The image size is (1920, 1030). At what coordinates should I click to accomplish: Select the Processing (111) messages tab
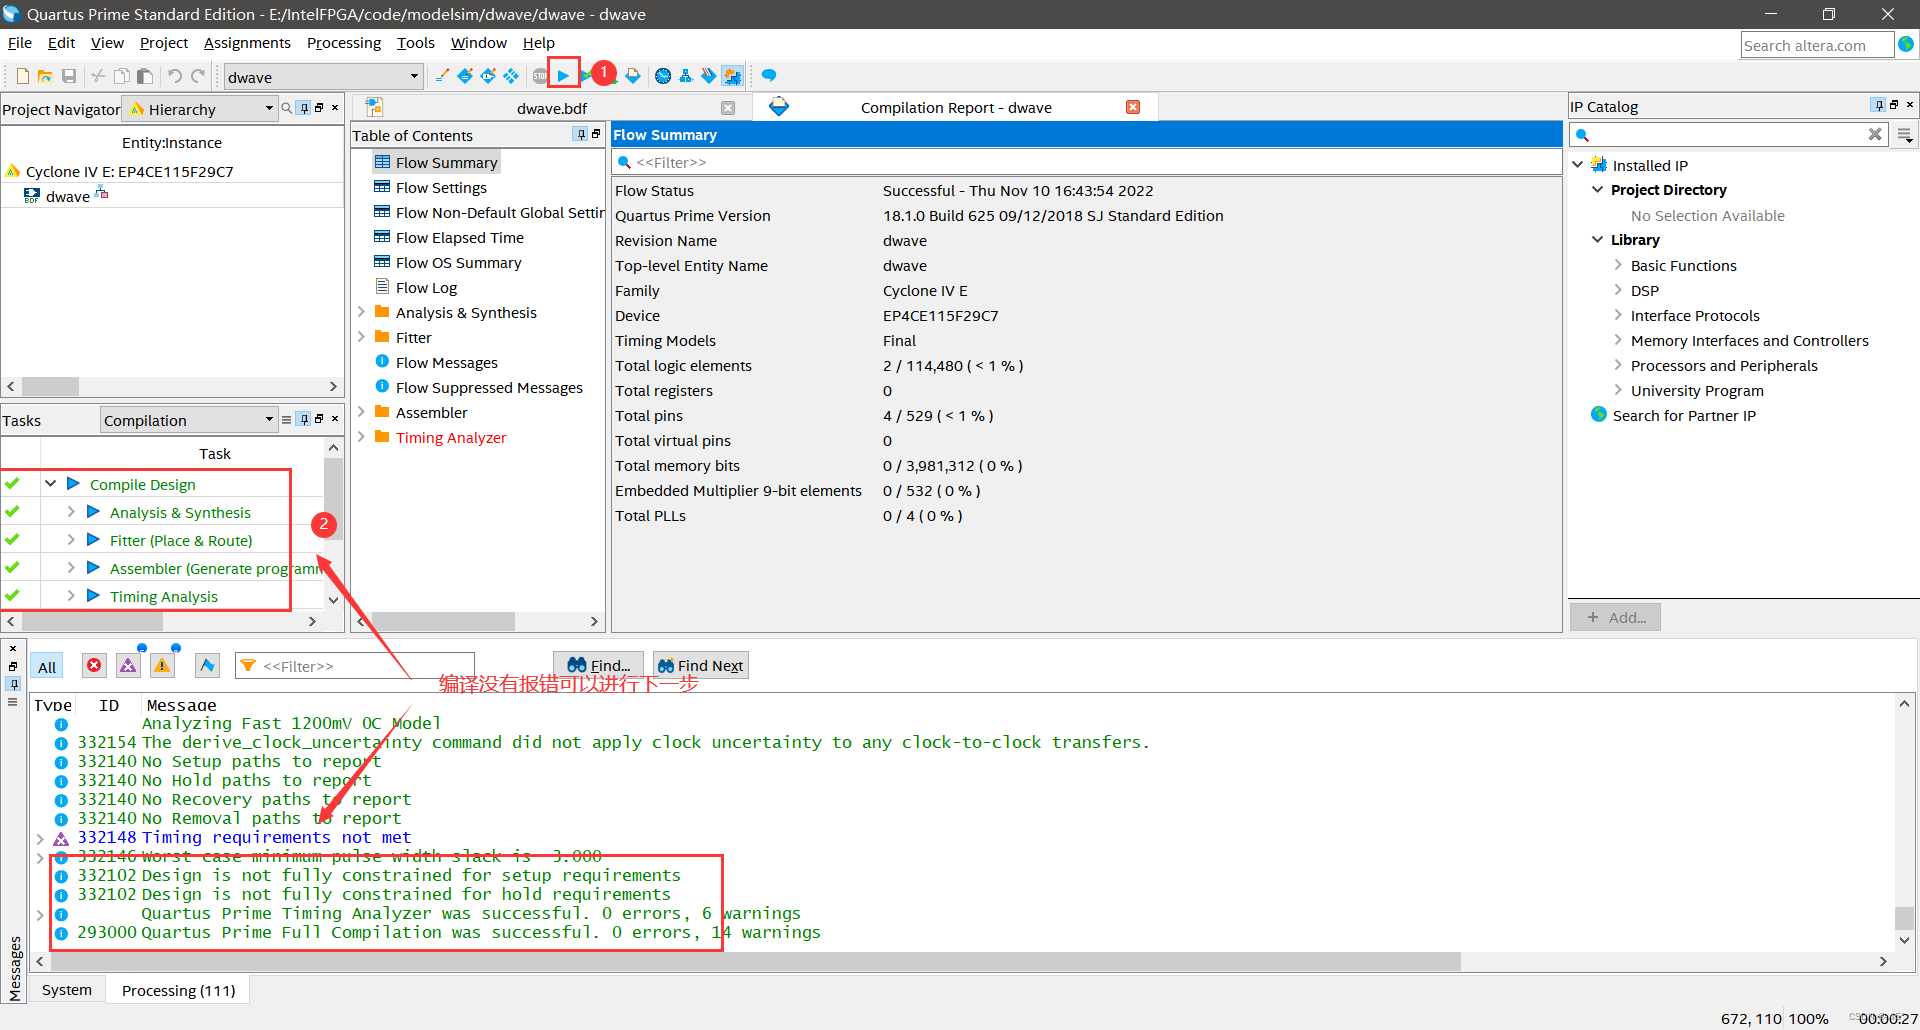178,990
